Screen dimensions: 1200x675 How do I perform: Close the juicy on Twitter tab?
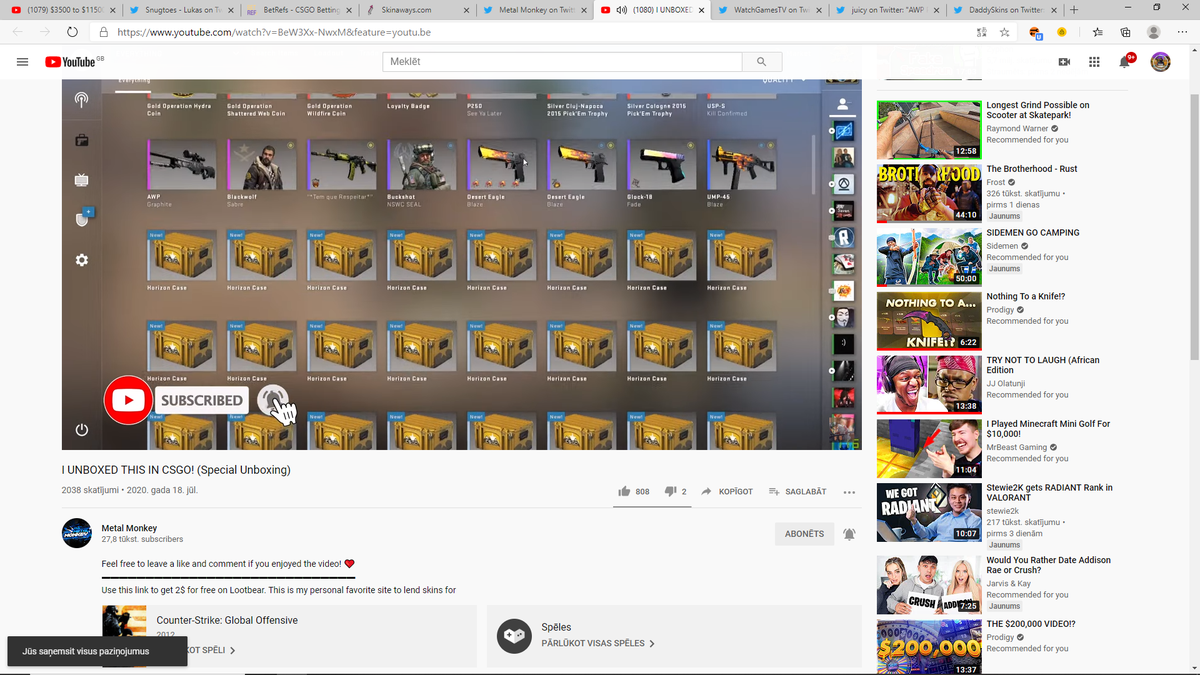(935, 10)
